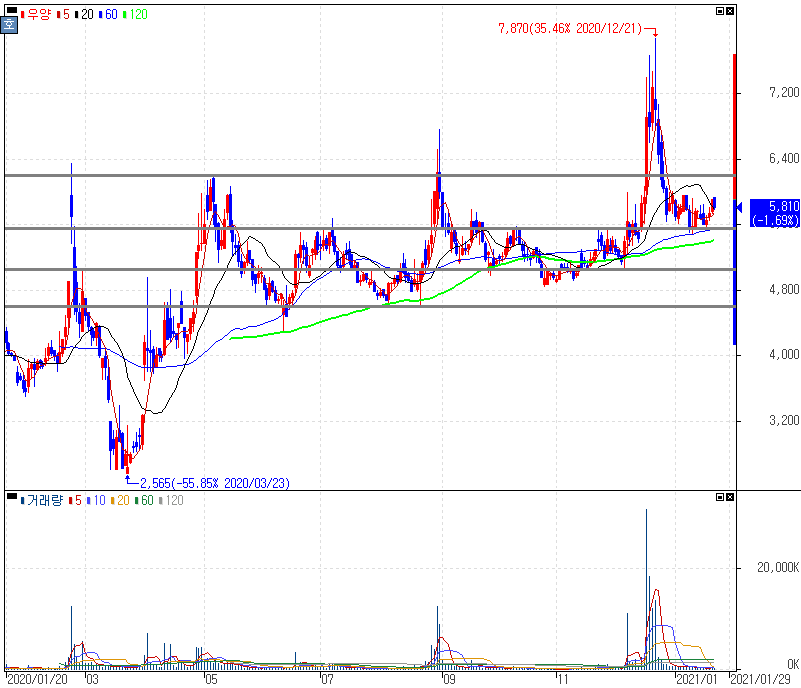Click the 11 month label on time axis
The image size is (801, 688).
tap(562, 679)
